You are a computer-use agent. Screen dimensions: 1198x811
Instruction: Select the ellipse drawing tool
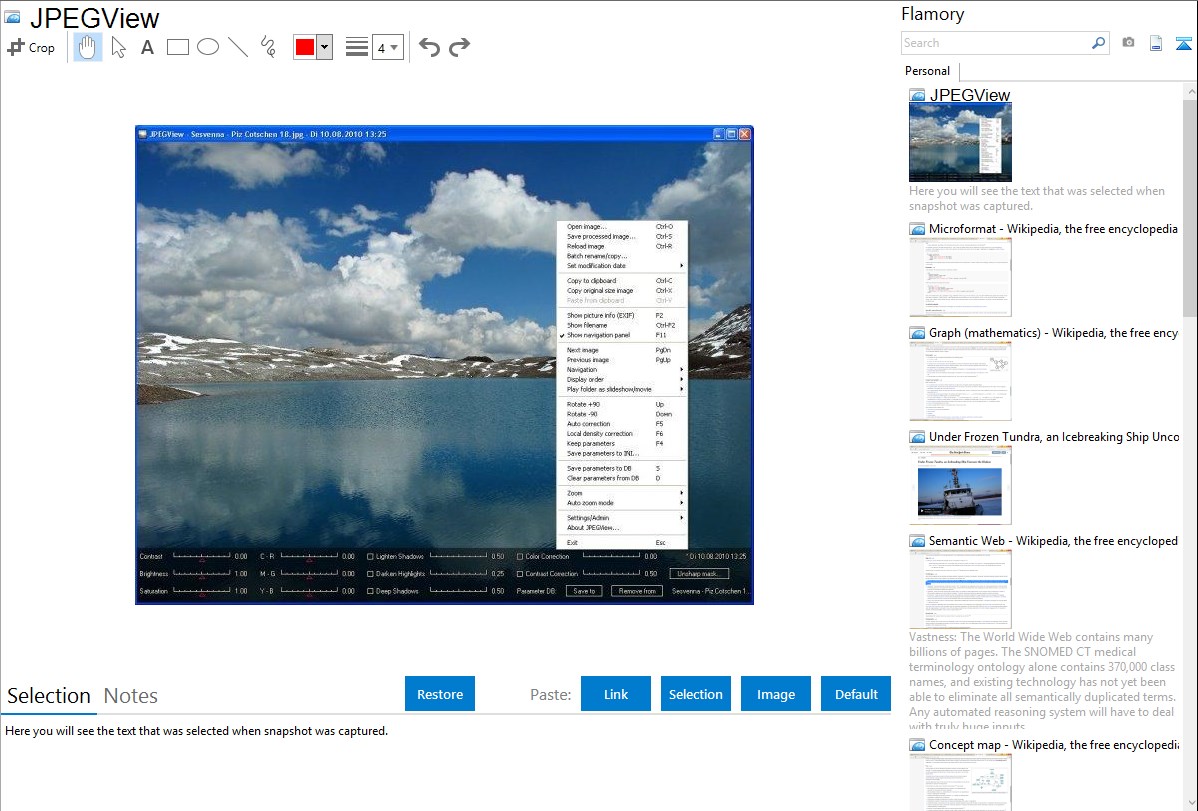click(x=208, y=47)
